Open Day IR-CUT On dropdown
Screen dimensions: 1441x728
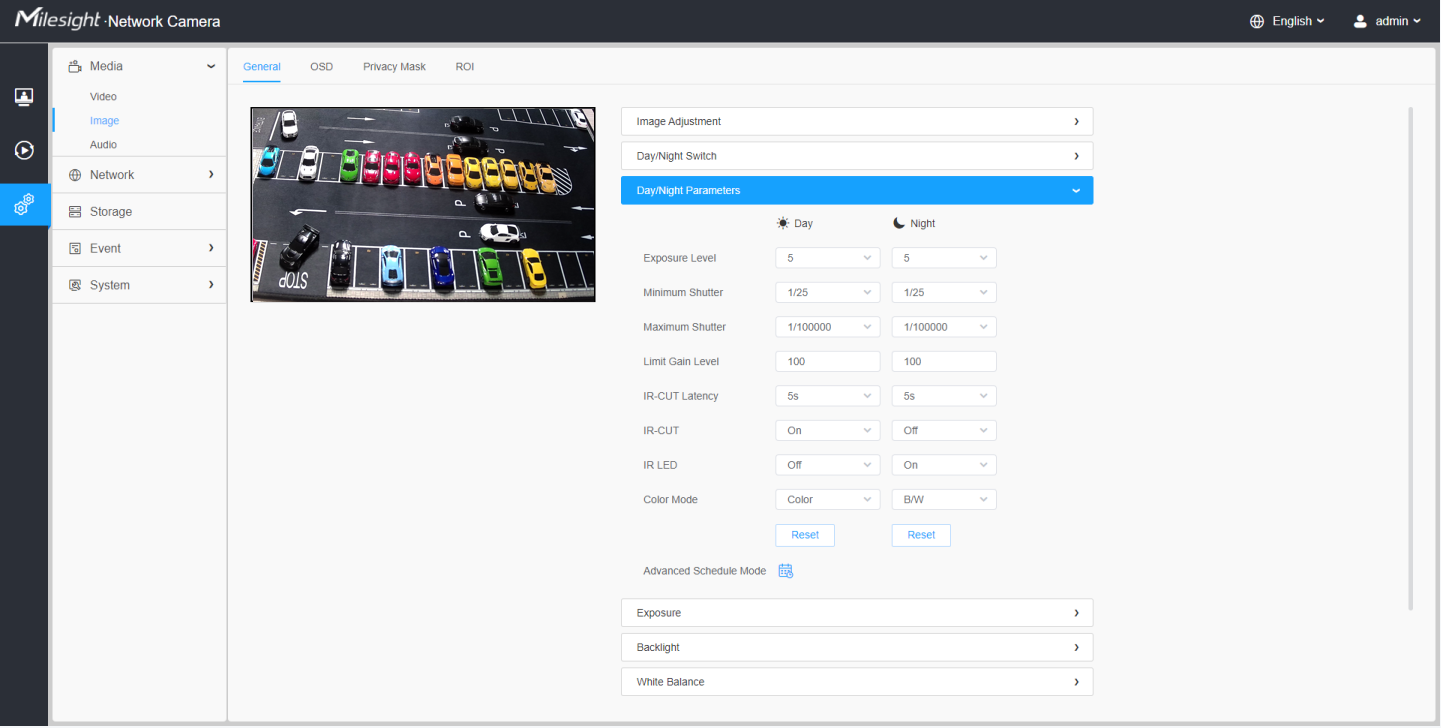(x=827, y=431)
